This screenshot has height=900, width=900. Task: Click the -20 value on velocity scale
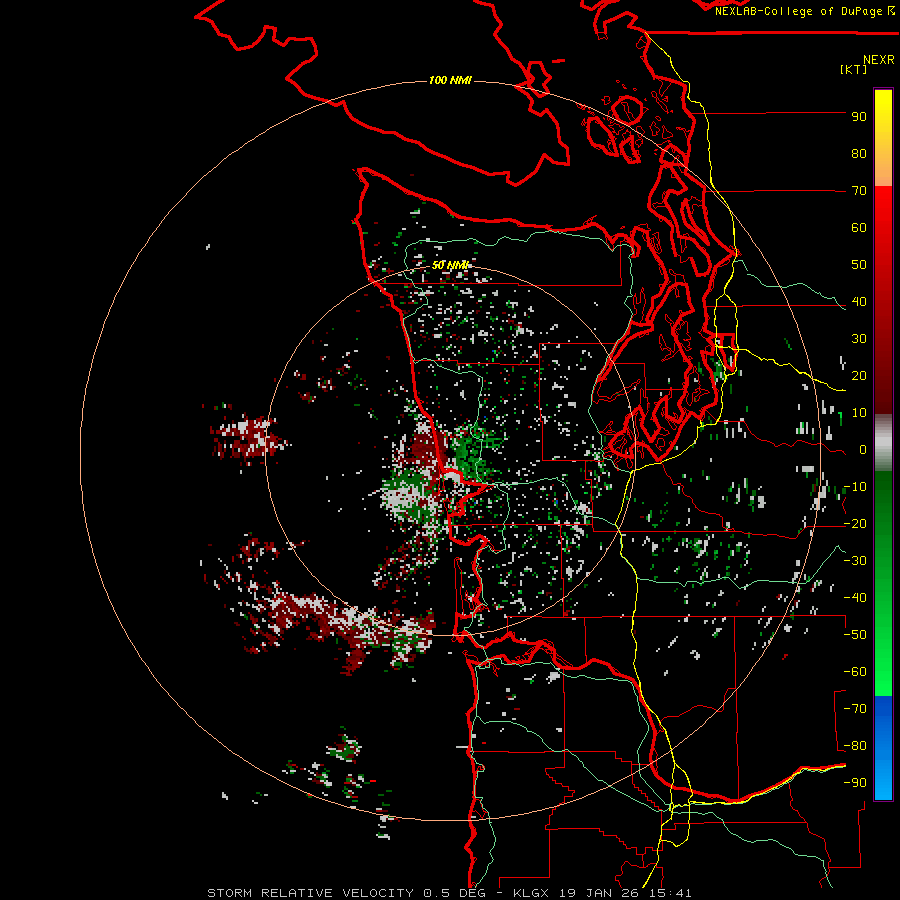855,524
